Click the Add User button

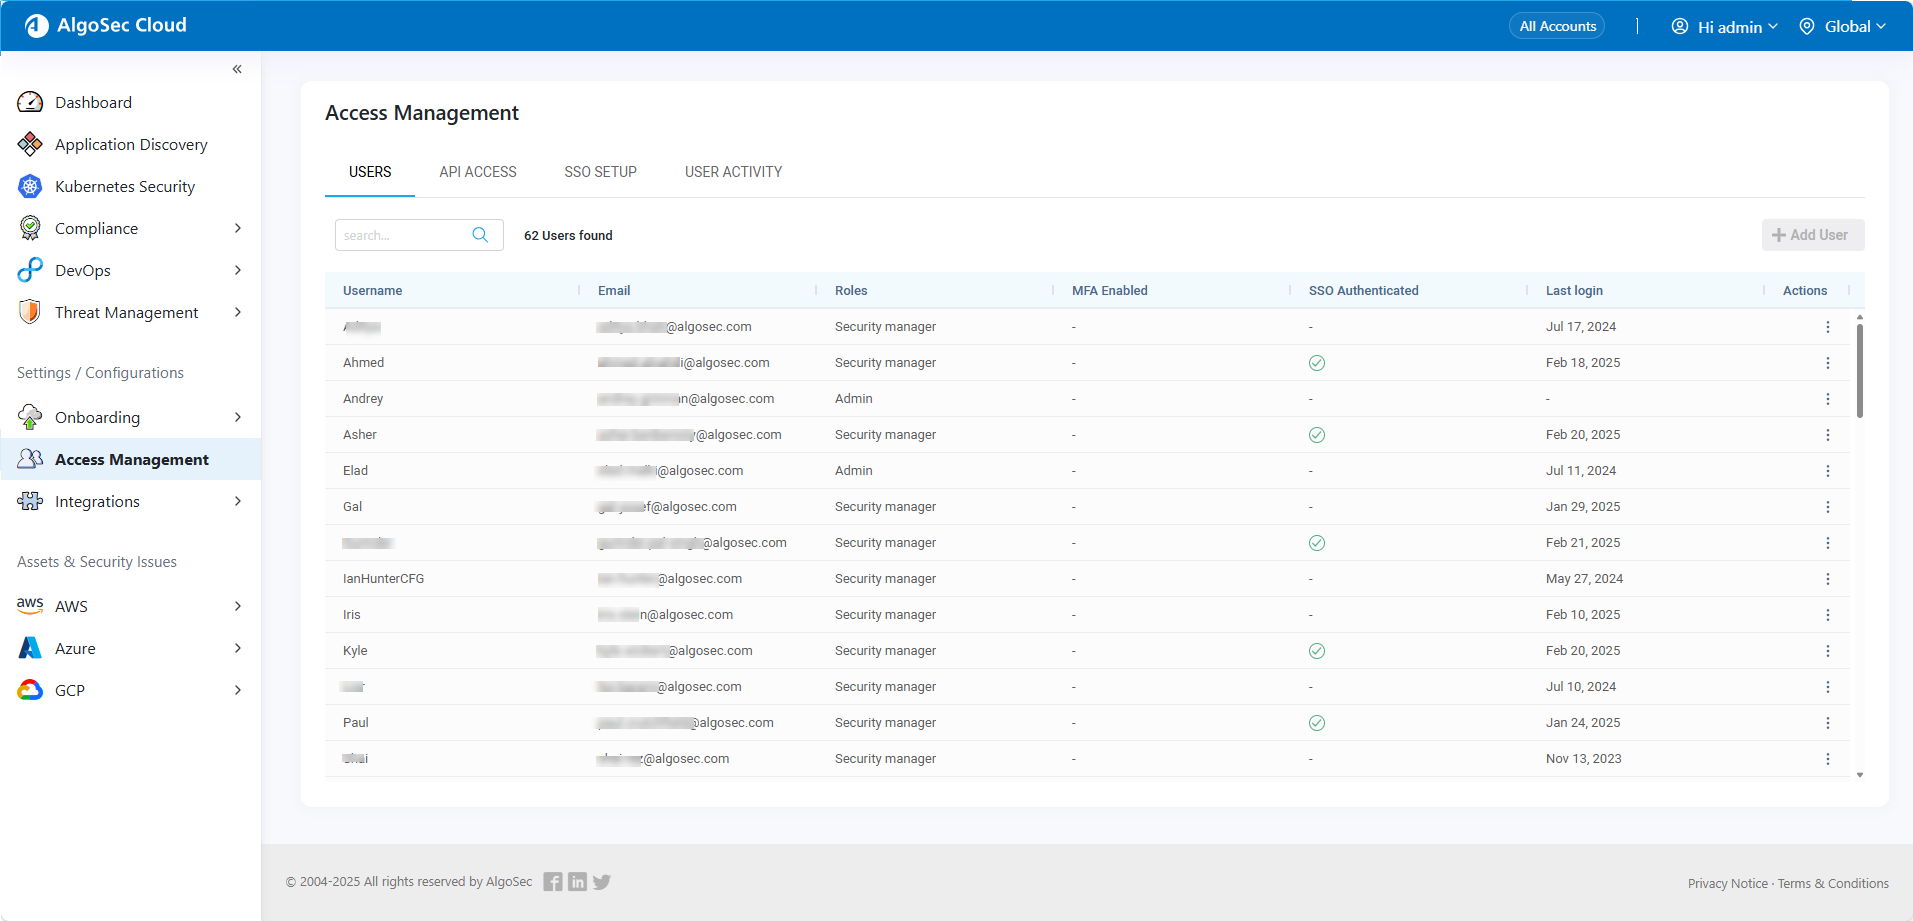pos(1812,235)
